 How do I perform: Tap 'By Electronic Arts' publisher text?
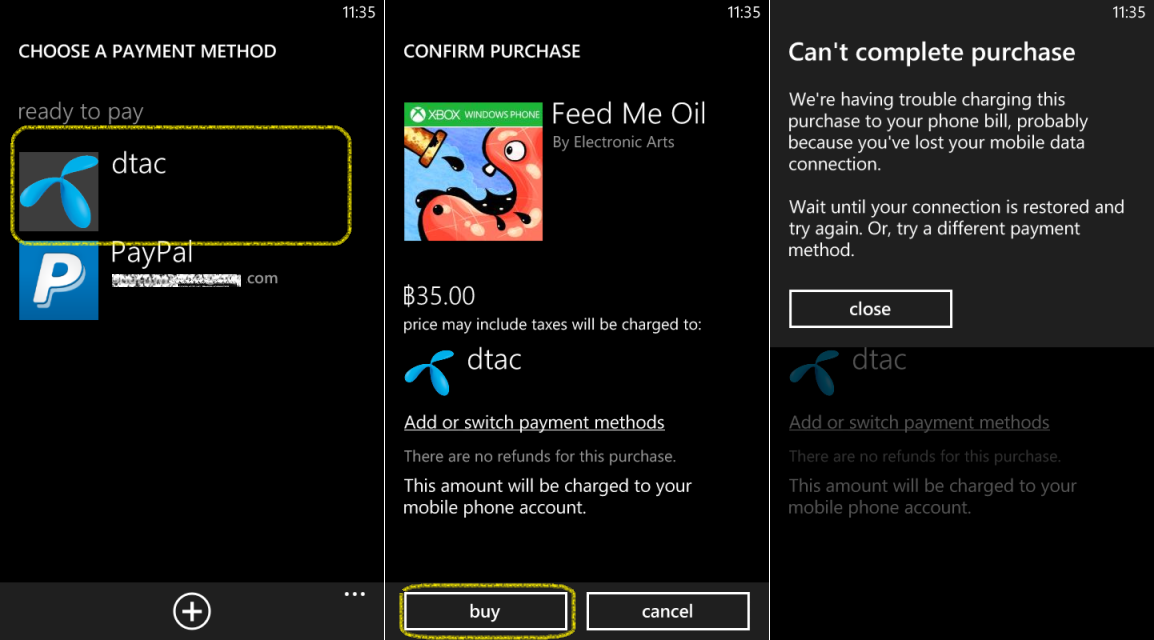click(x=613, y=142)
